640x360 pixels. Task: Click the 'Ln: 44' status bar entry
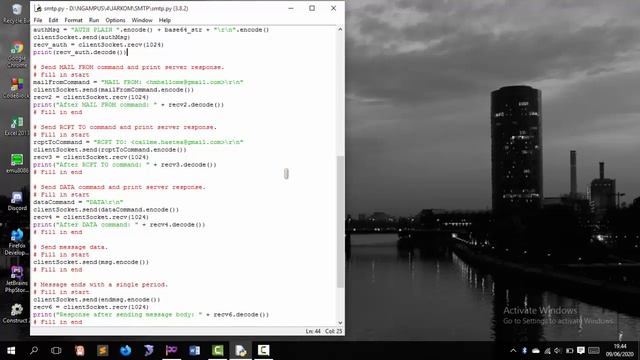pos(313,331)
